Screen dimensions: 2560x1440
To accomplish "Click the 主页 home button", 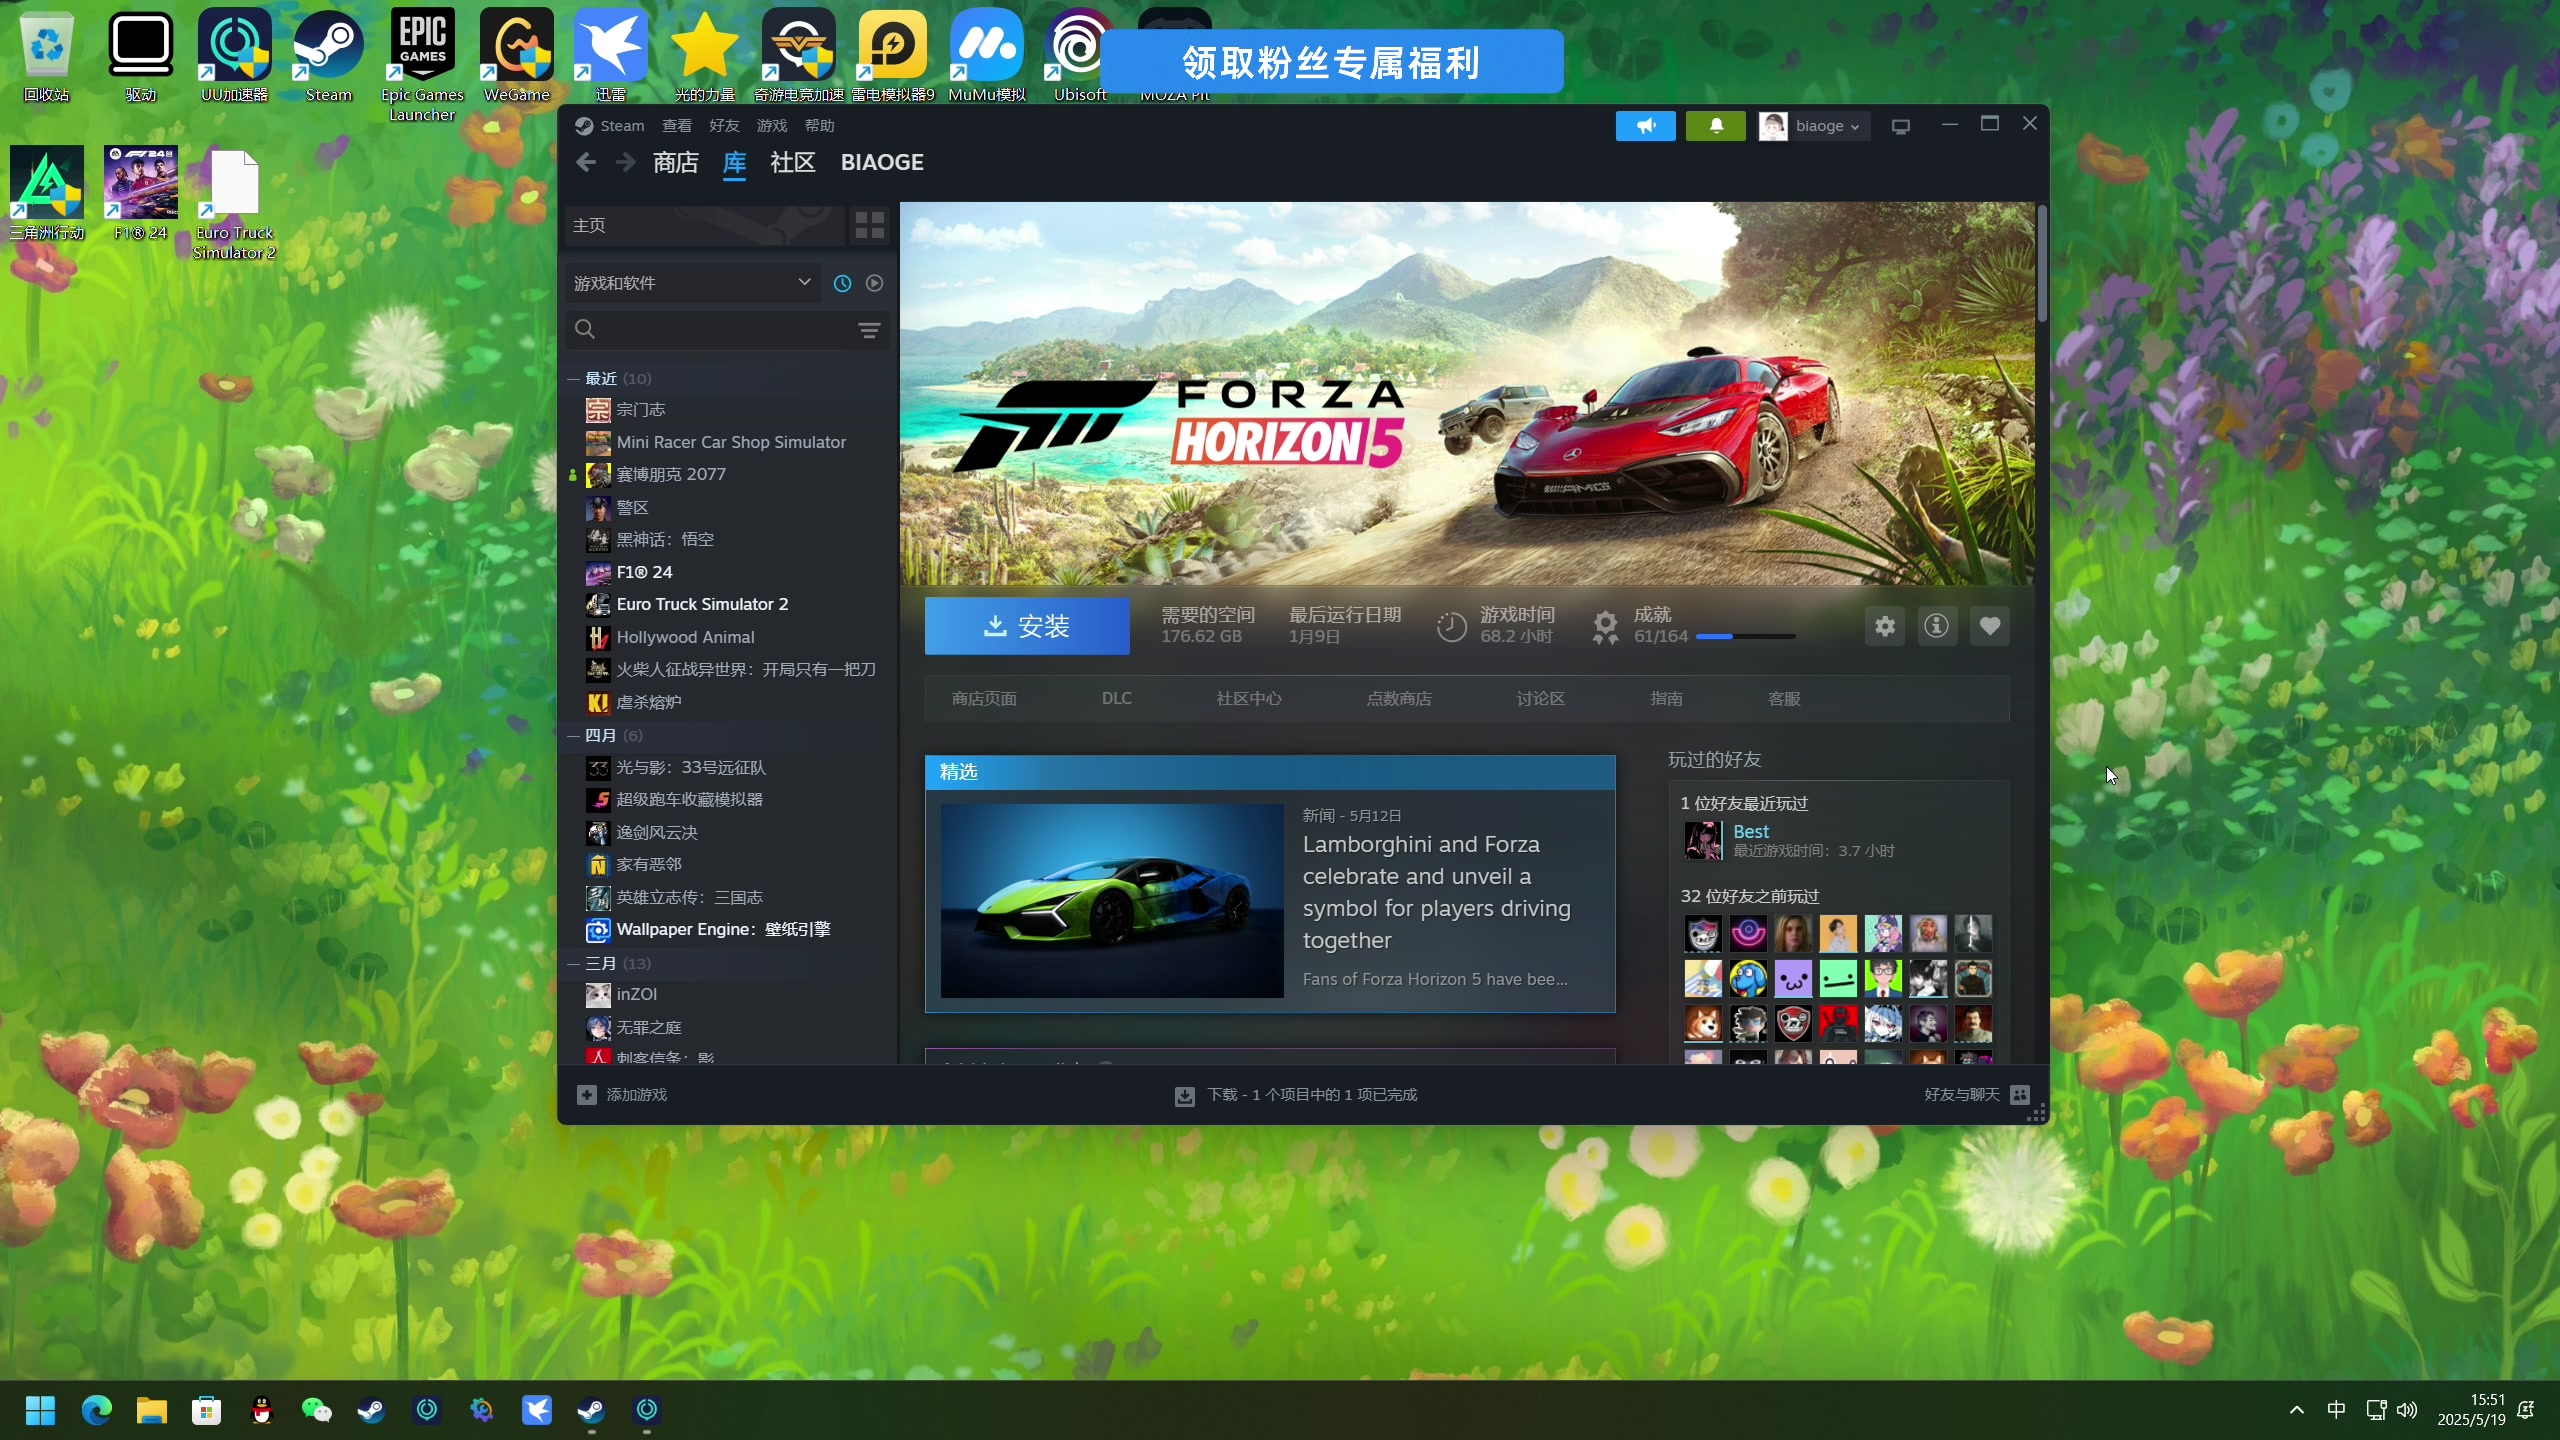I will click(x=705, y=225).
